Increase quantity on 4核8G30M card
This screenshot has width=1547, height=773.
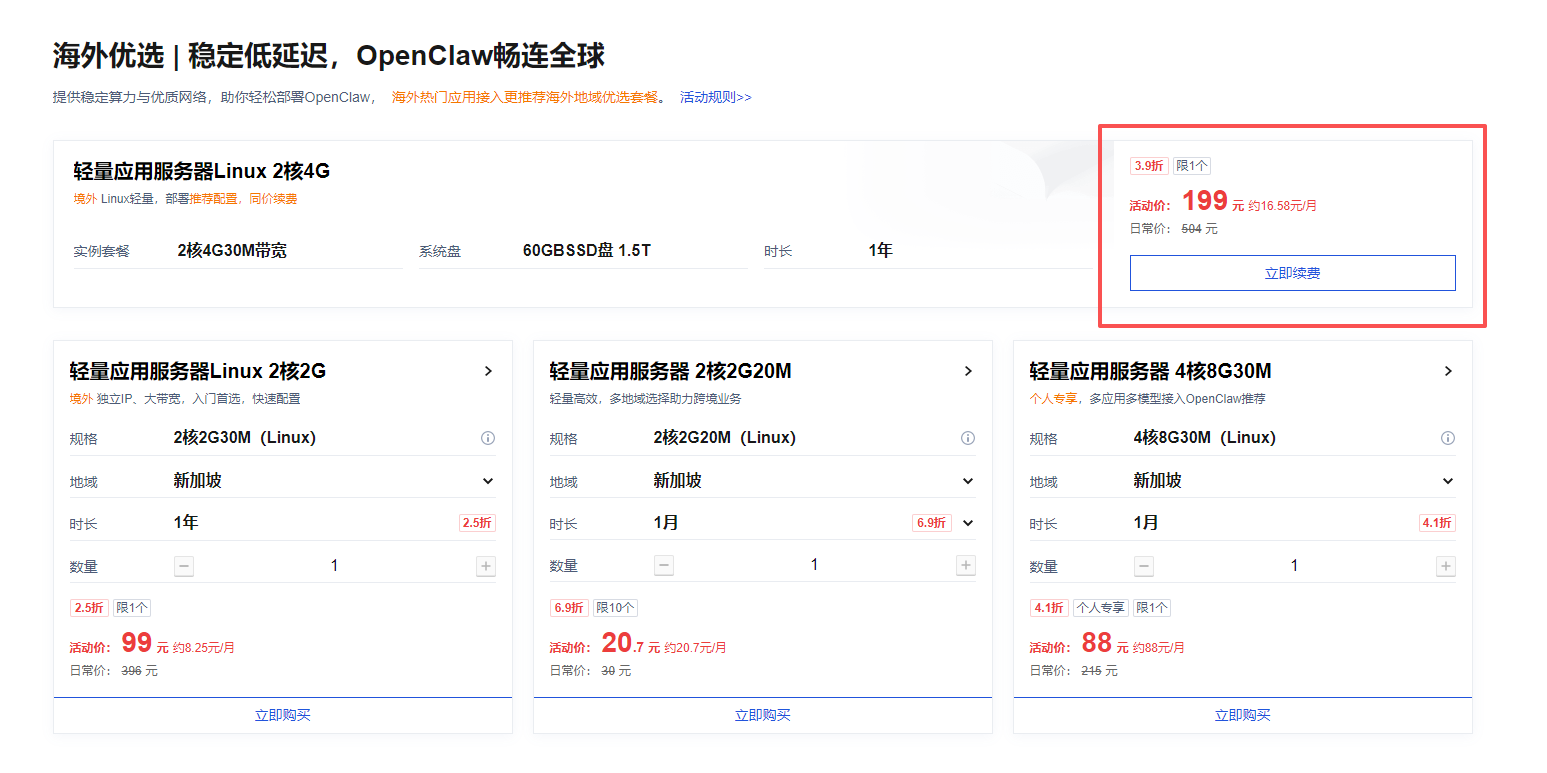[x=1446, y=566]
